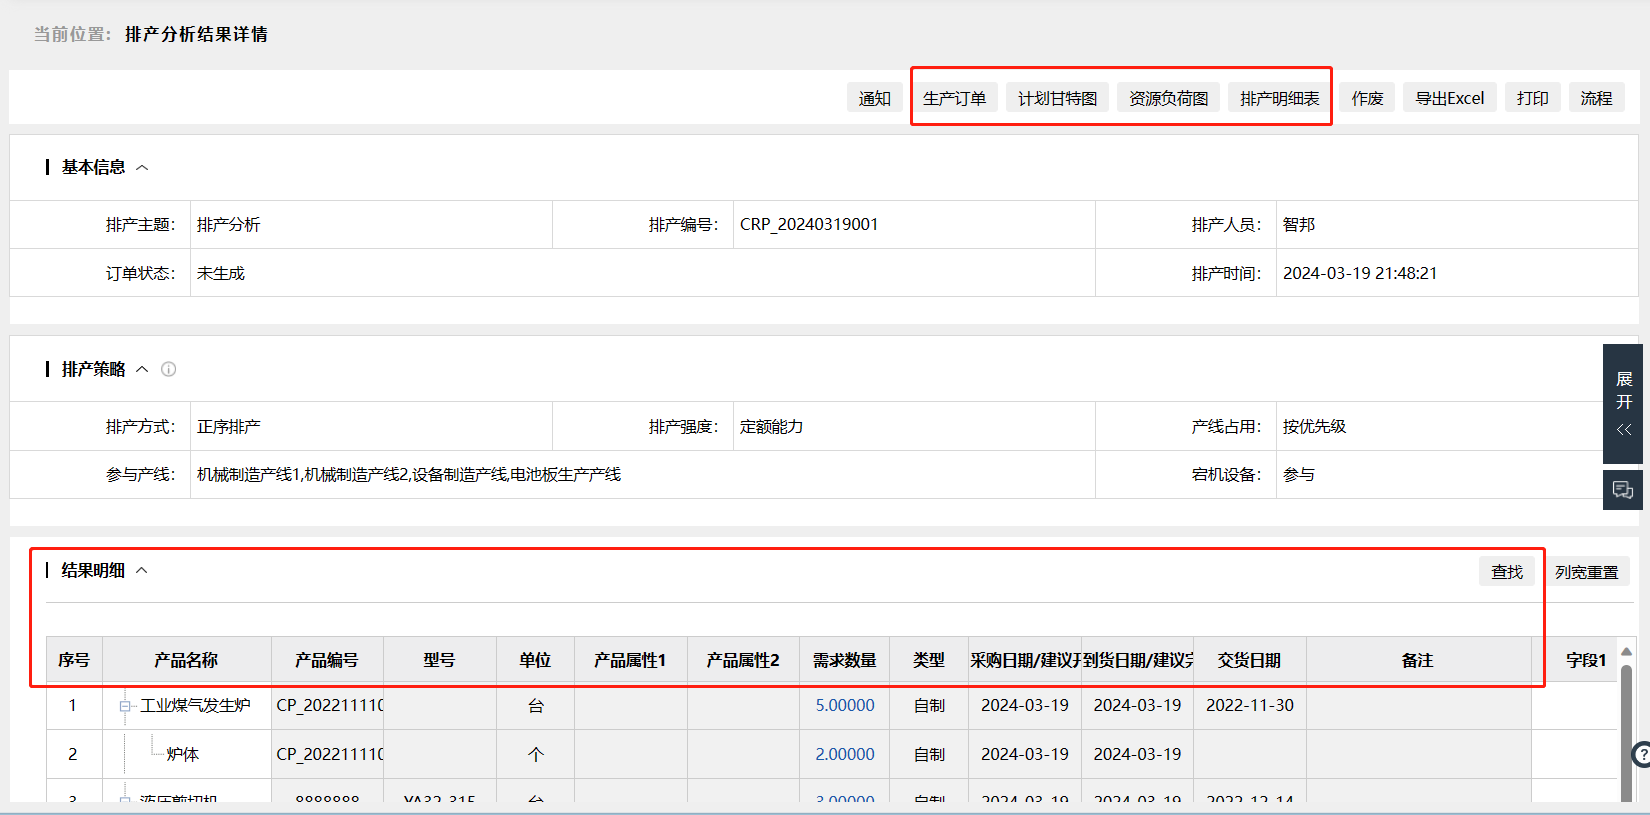Collapse the 基本信息 section
This screenshot has height=815, width=1650.
(142, 168)
